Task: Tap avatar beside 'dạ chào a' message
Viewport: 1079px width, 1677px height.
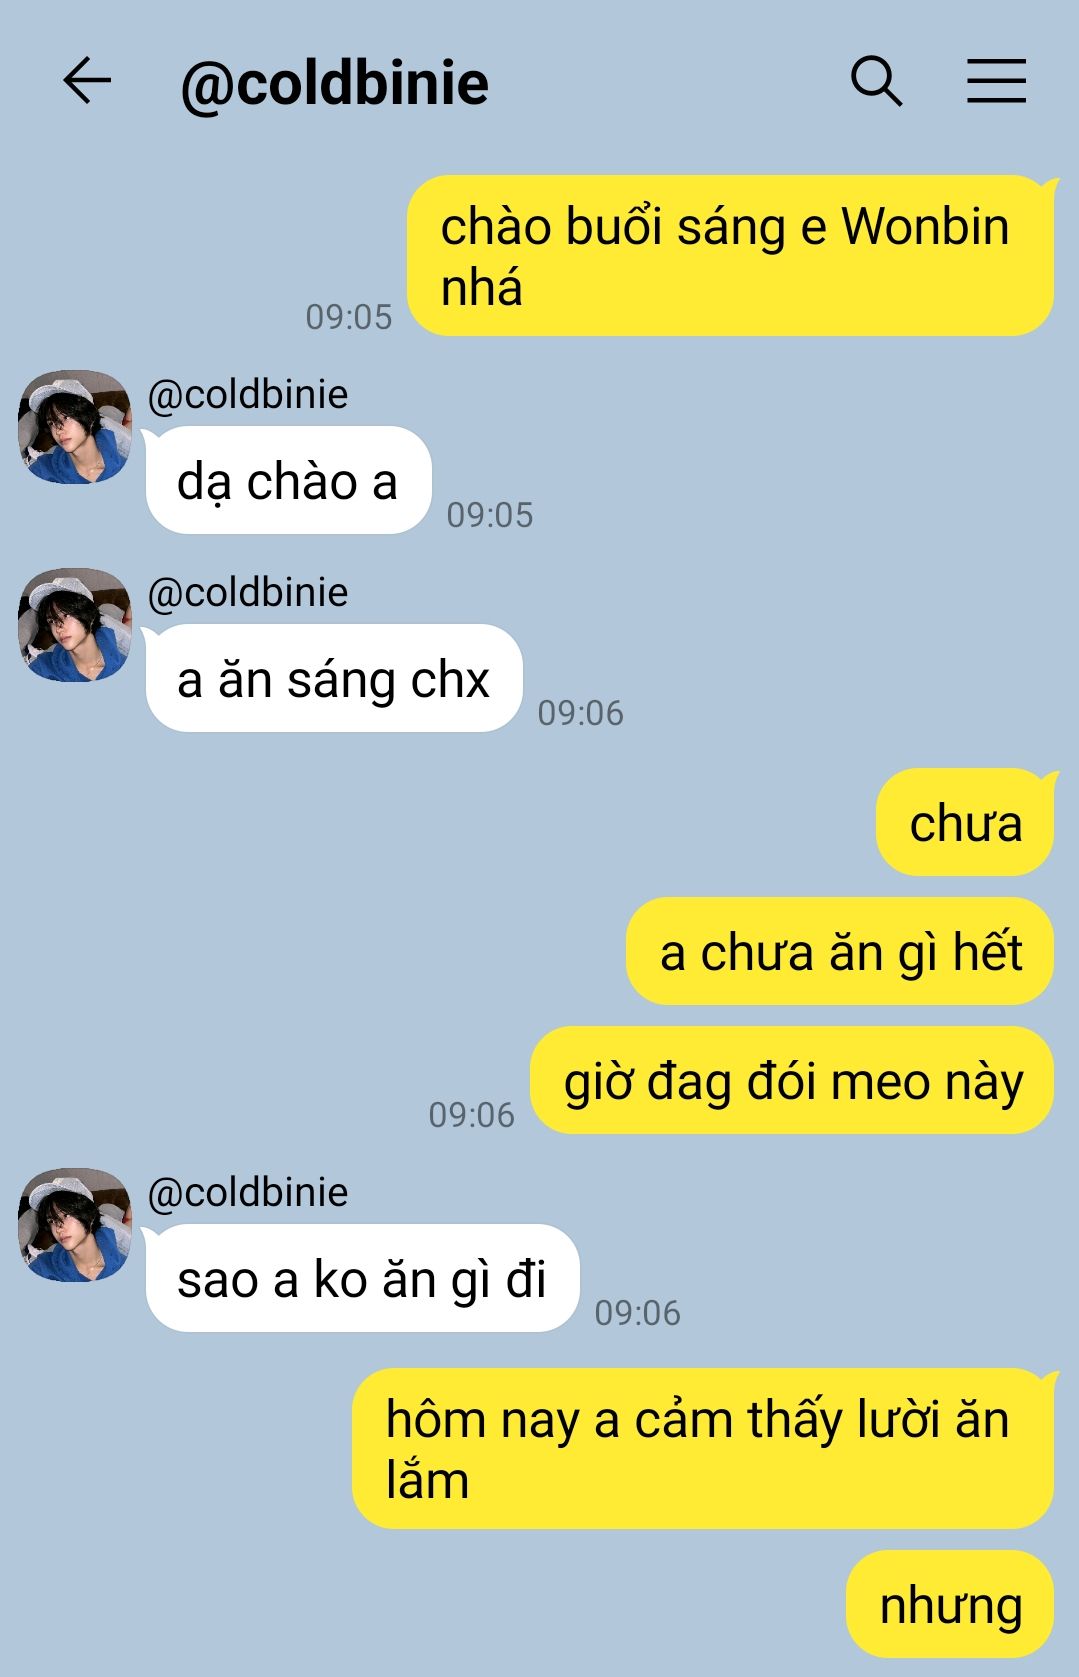Action: 75,427
